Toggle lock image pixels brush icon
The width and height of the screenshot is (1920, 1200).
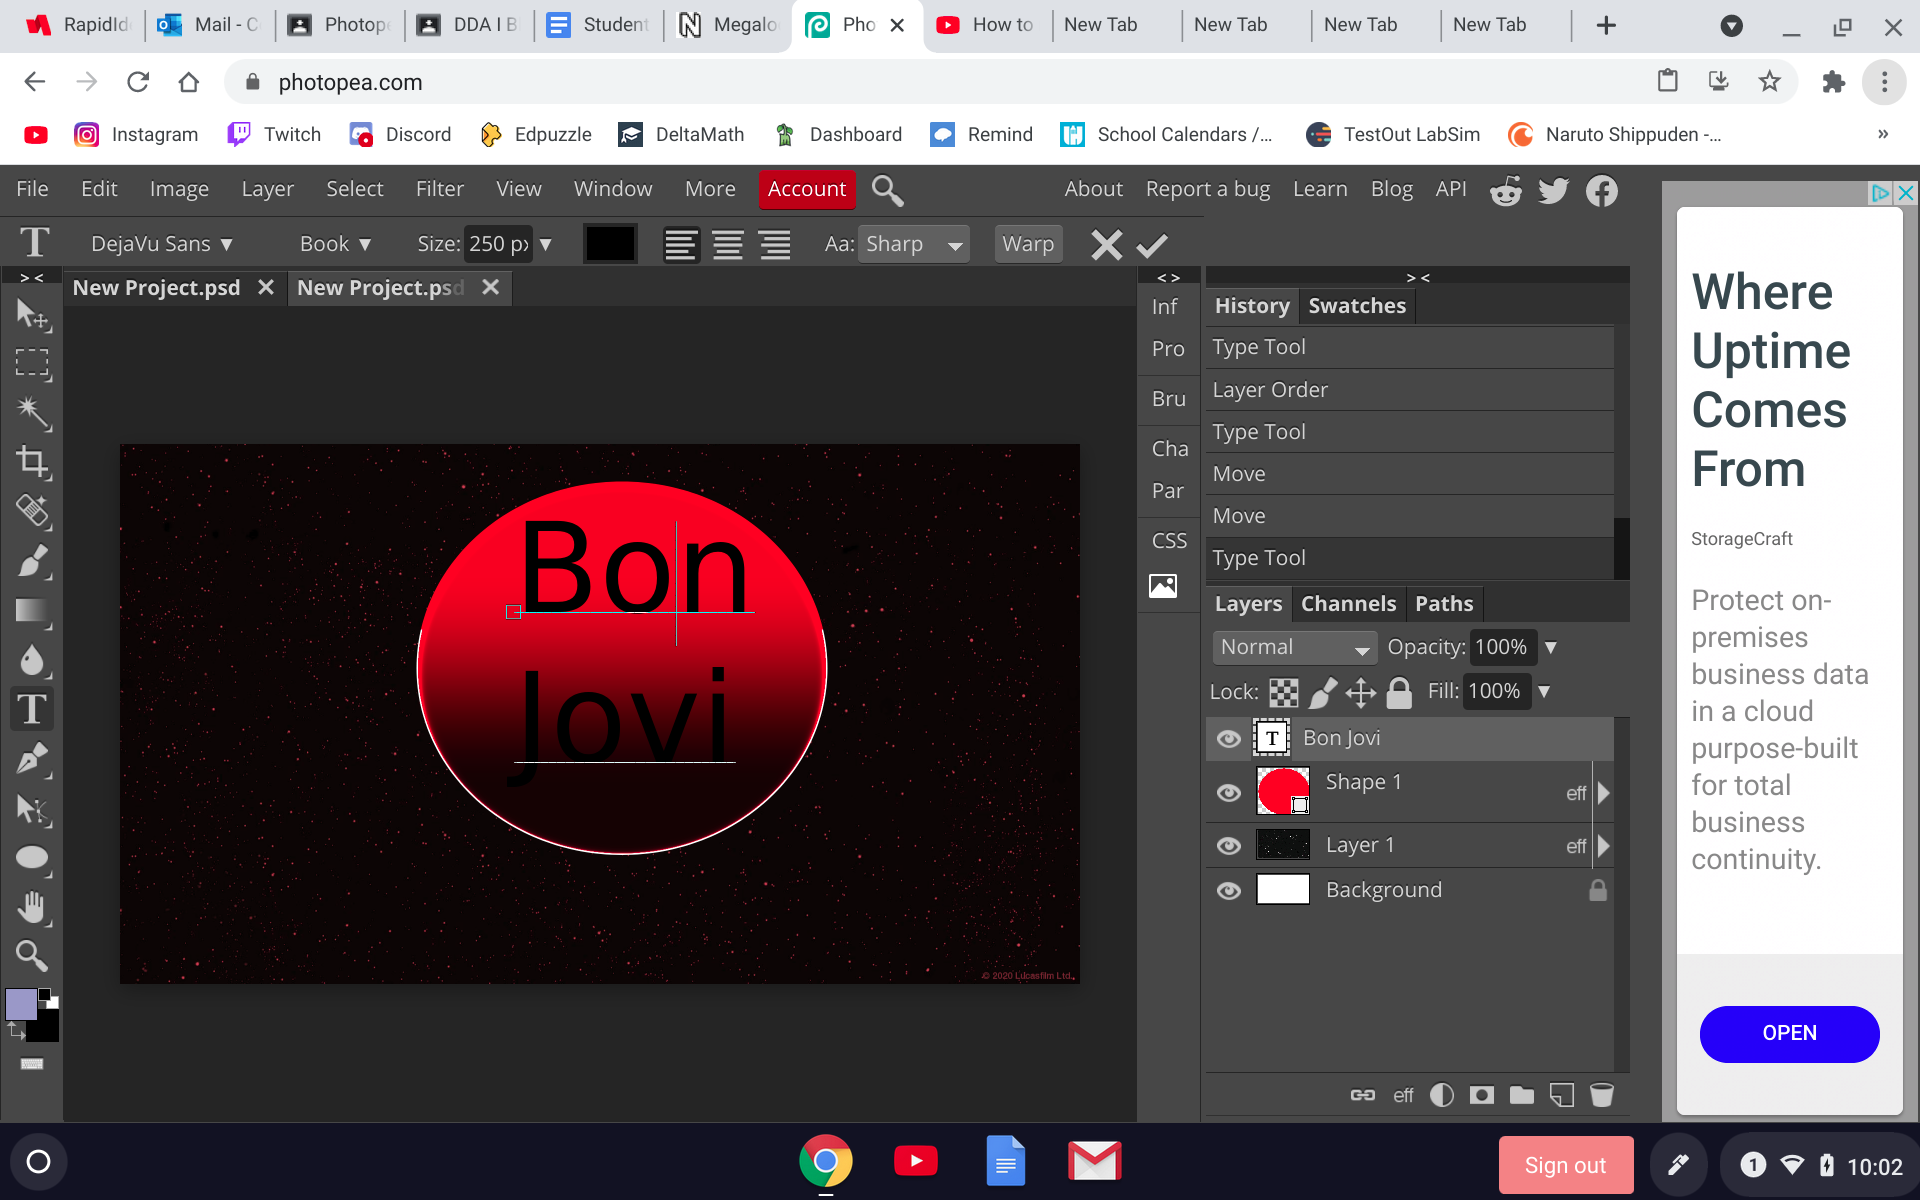(1323, 692)
